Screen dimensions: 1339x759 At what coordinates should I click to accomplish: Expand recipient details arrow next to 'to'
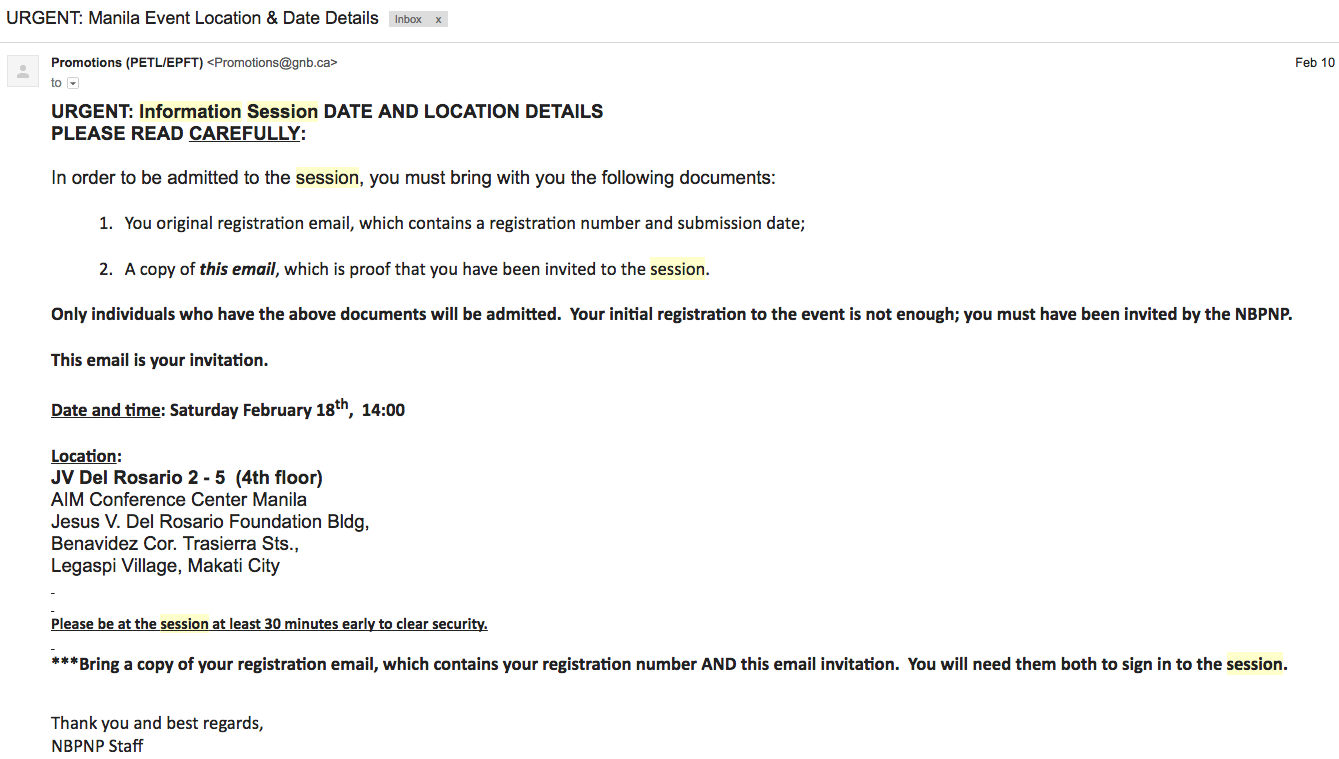[x=73, y=83]
